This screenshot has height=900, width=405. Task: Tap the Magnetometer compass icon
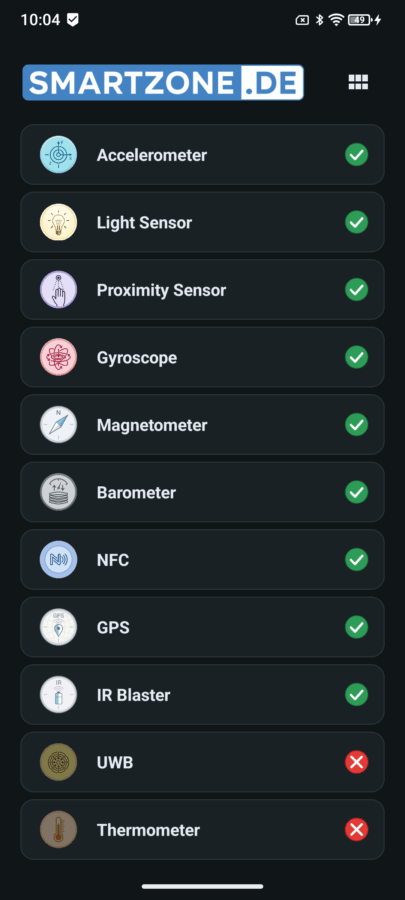[59, 425]
